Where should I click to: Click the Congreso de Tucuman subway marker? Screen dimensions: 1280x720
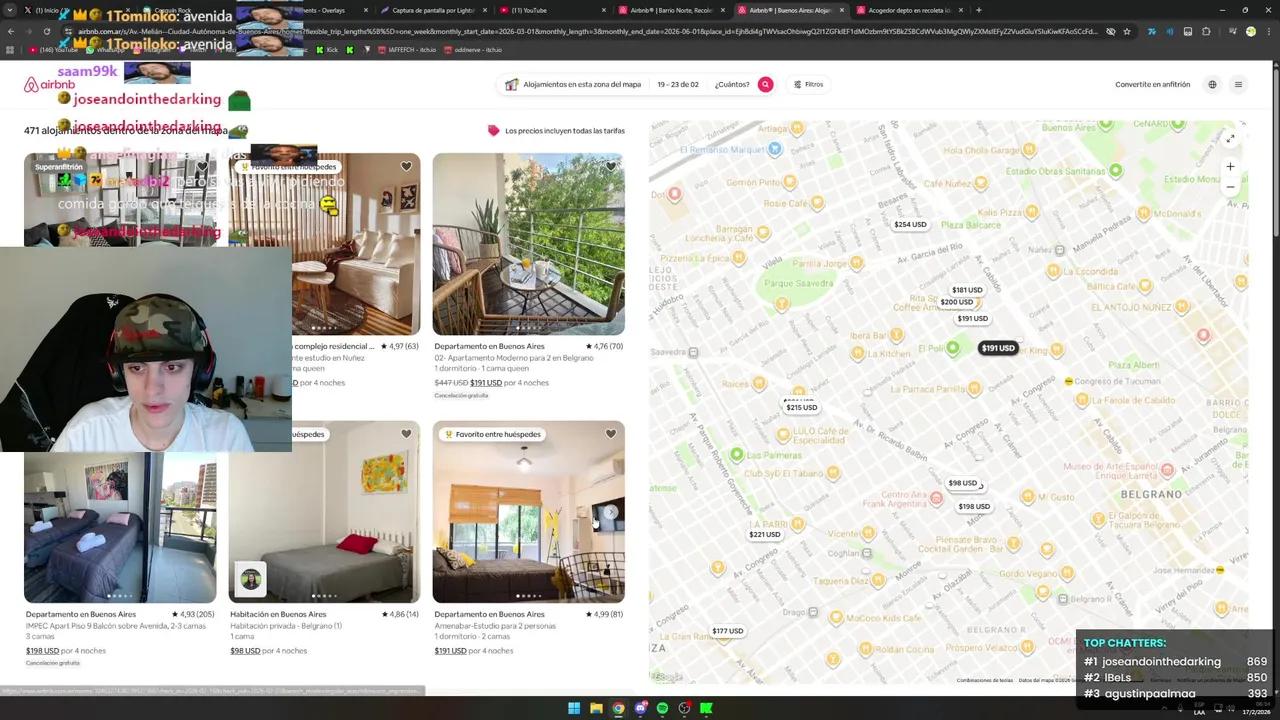pyautogui.click(x=1069, y=381)
